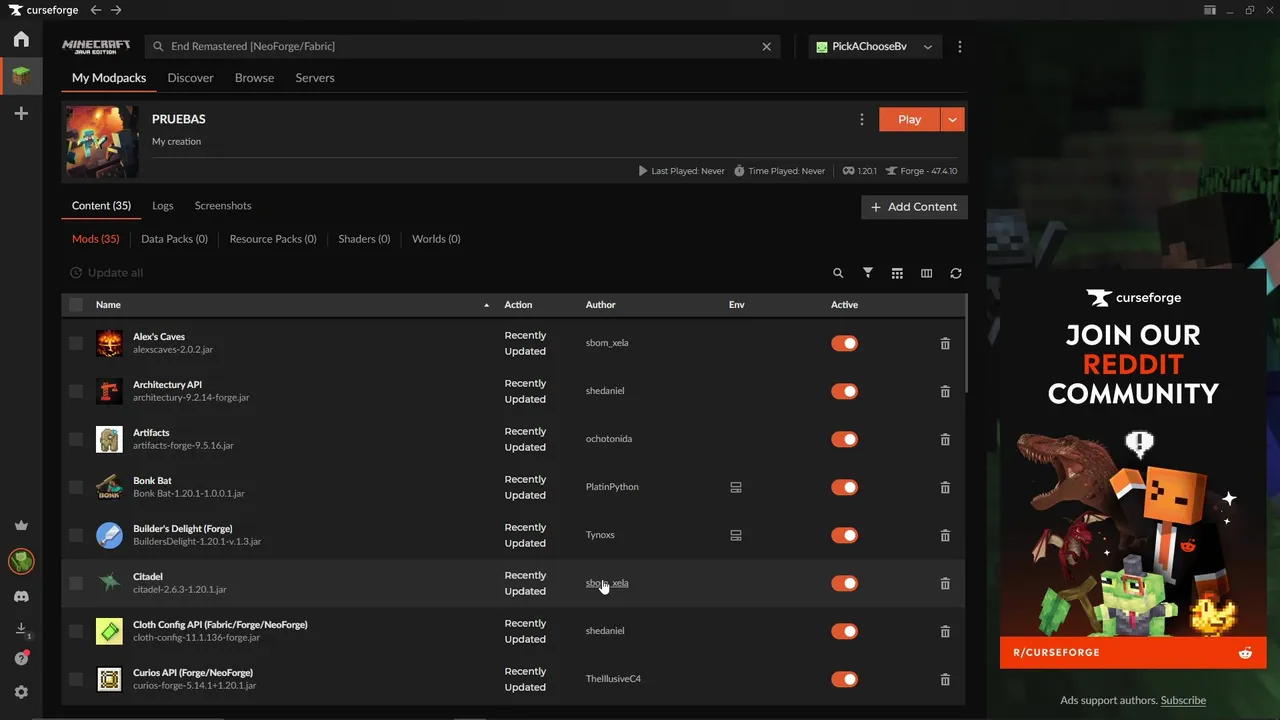The height and width of the screenshot is (720, 1280).
Task: Delete Artifacts mod with trash icon
Action: pyautogui.click(x=945, y=439)
